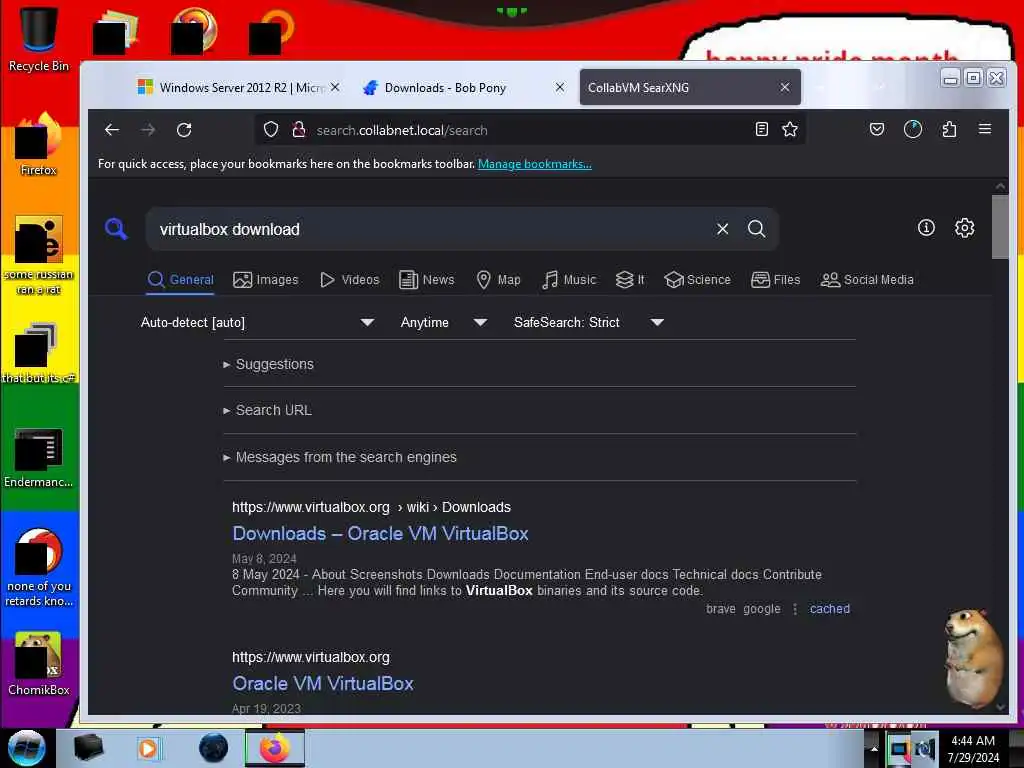Select the Map search category

(x=498, y=280)
